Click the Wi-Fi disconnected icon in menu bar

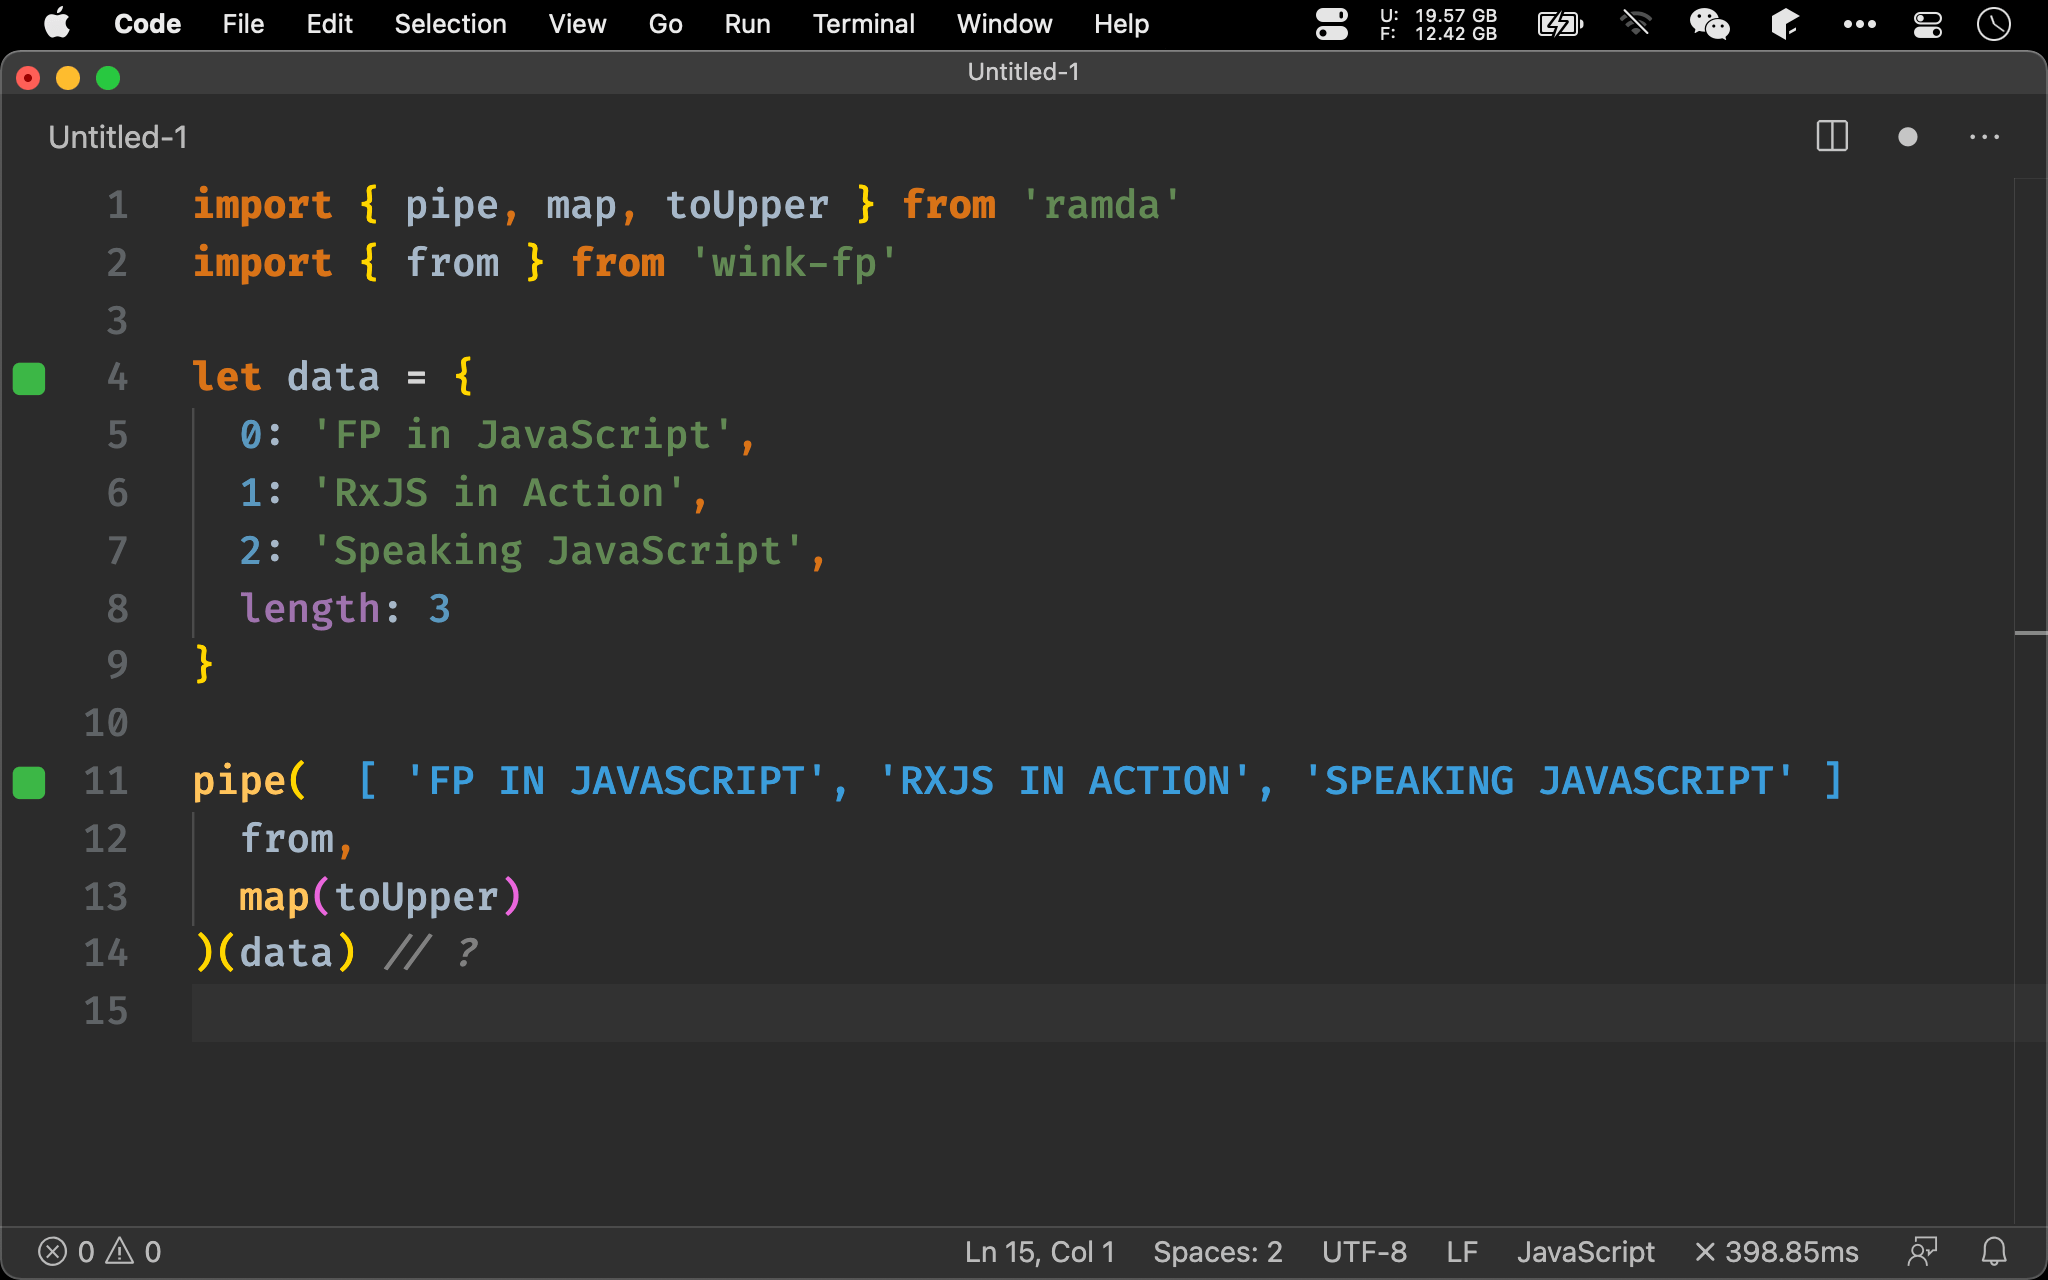coord(1636,23)
